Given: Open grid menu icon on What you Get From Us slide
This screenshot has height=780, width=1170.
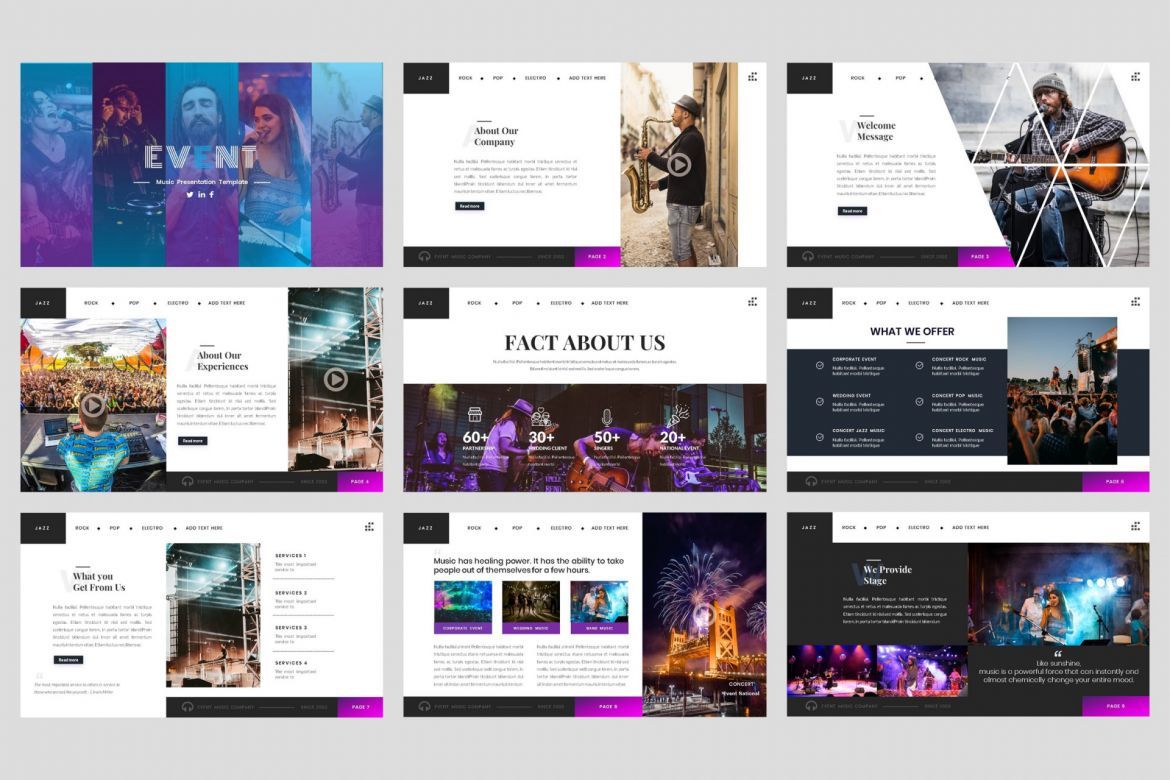Looking at the screenshot, I should pos(369,527).
